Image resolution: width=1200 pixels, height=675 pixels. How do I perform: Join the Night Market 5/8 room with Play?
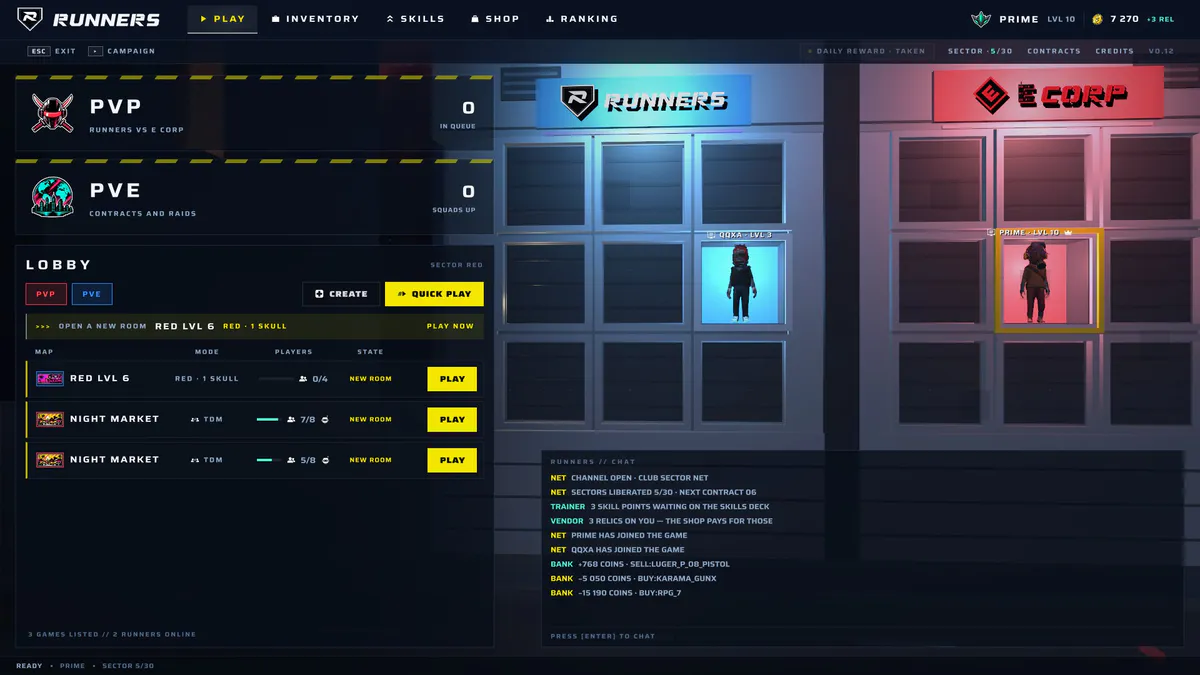pos(452,460)
